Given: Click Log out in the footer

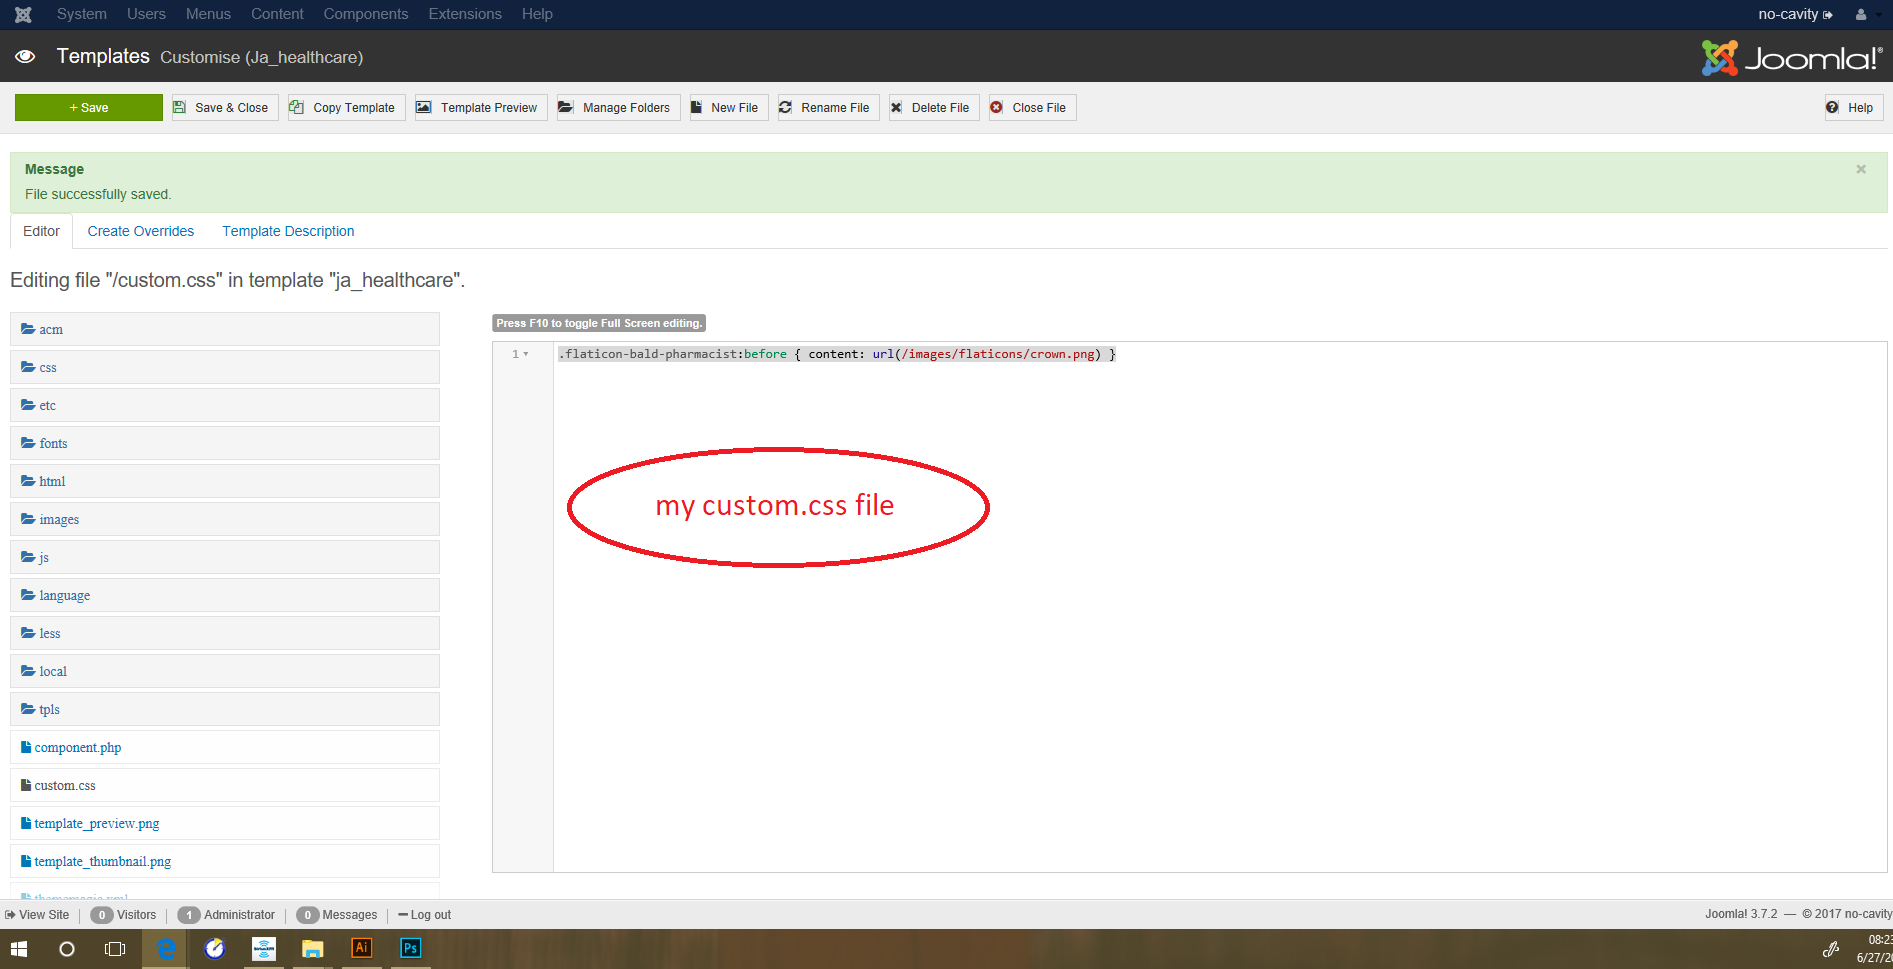Looking at the screenshot, I should coord(425,915).
